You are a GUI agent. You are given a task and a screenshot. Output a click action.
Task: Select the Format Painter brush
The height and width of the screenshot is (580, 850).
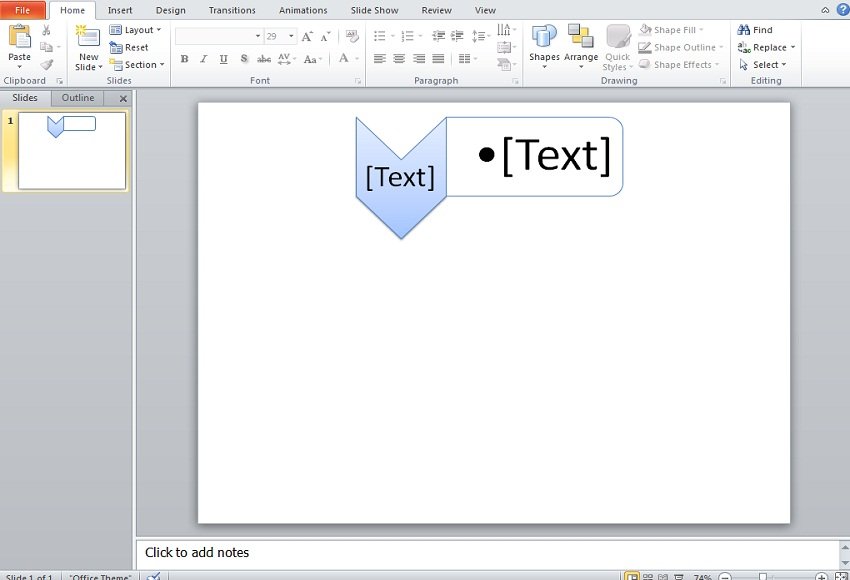tap(47, 65)
